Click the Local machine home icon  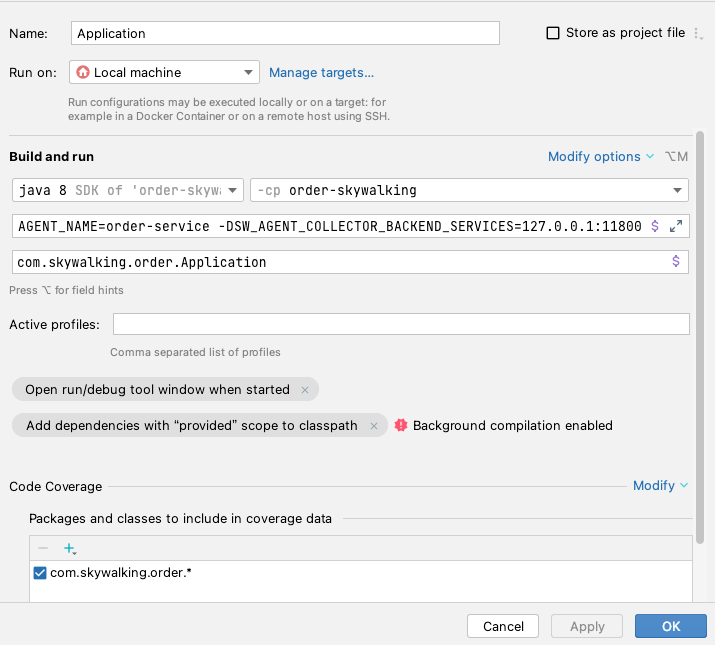tap(83, 72)
